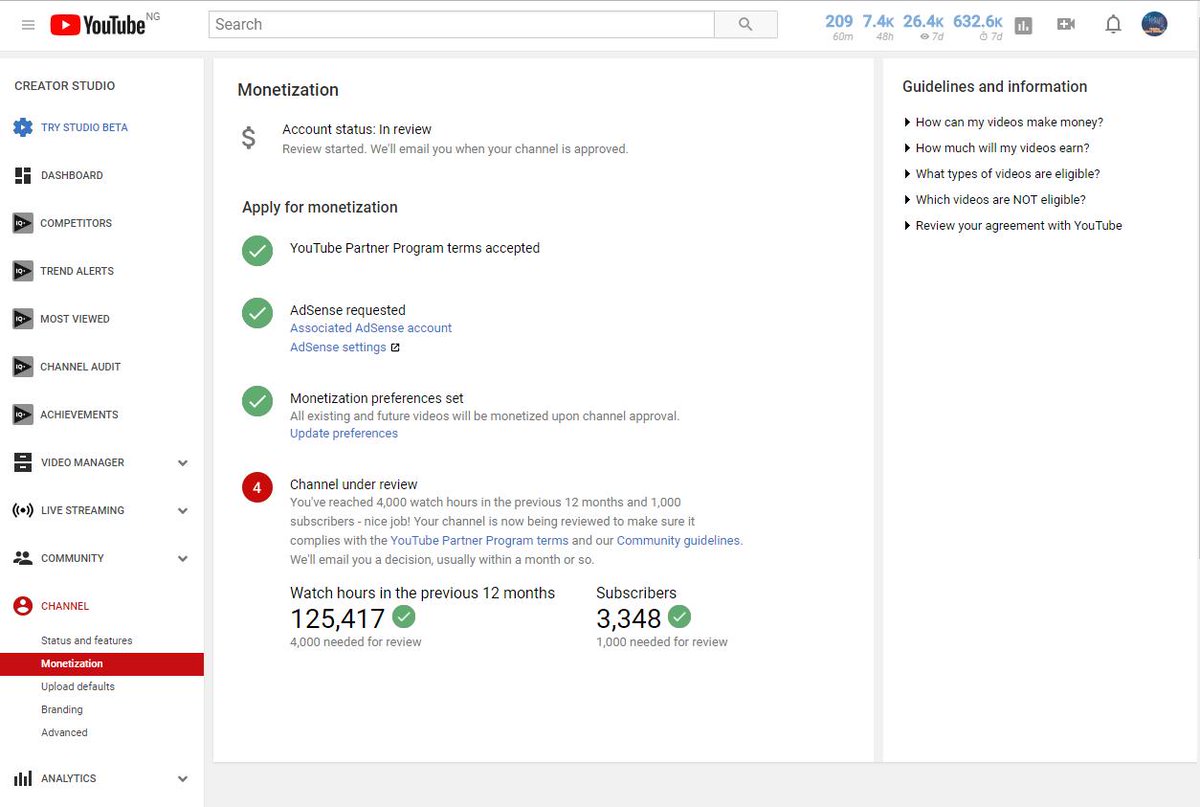Image resolution: width=1200 pixels, height=807 pixels.
Task: Click the 632.6K 7d watch time stat
Action: pos(978,27)
